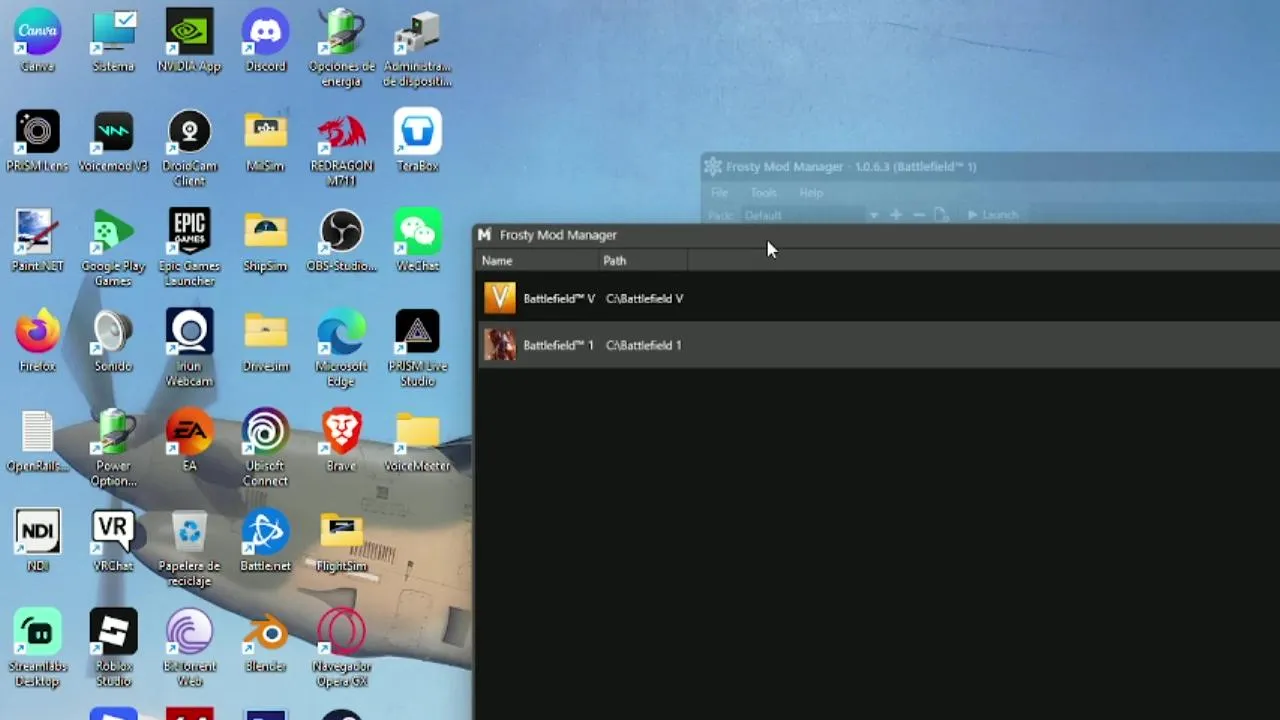
Task: Launch BitTorrent Web shortcut
Action: click(189, 648)
